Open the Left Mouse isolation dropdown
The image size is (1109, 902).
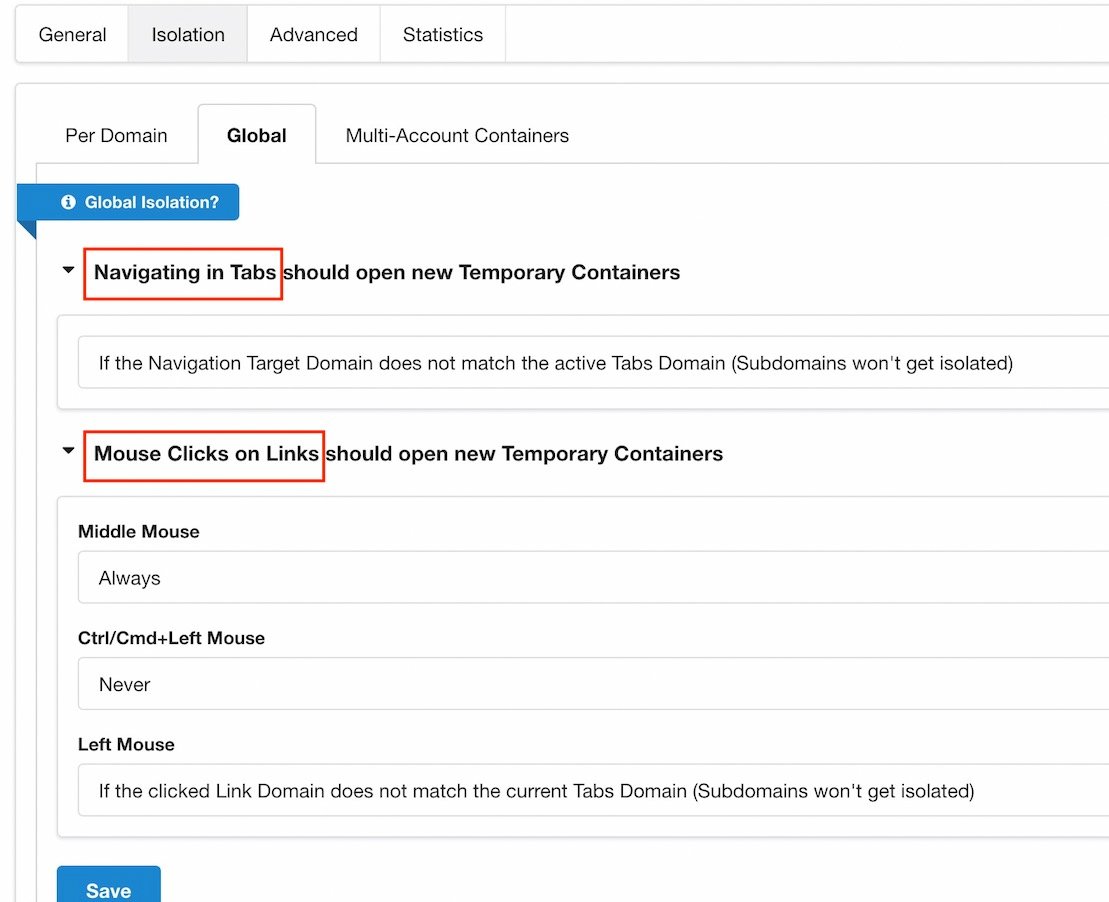(592, 791)
